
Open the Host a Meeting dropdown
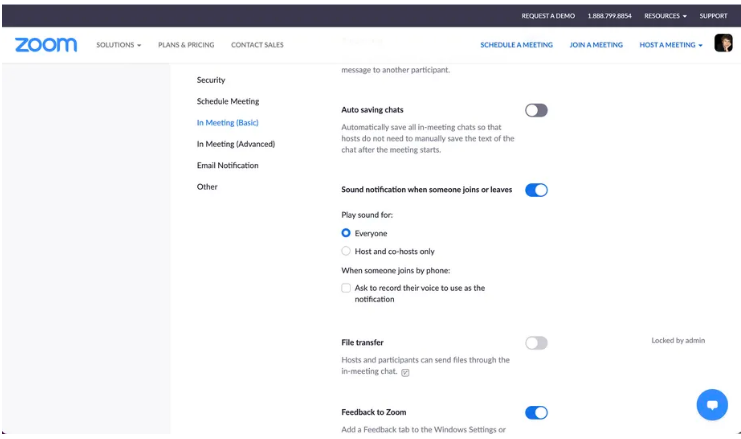click(671, 45)
